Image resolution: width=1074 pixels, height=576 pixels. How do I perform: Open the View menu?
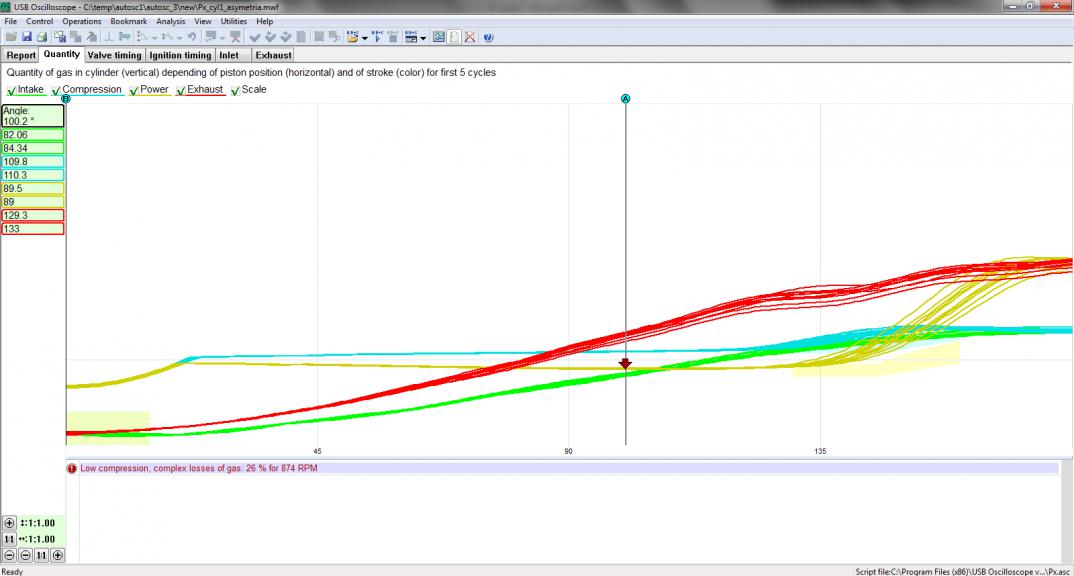click(203, 21)
